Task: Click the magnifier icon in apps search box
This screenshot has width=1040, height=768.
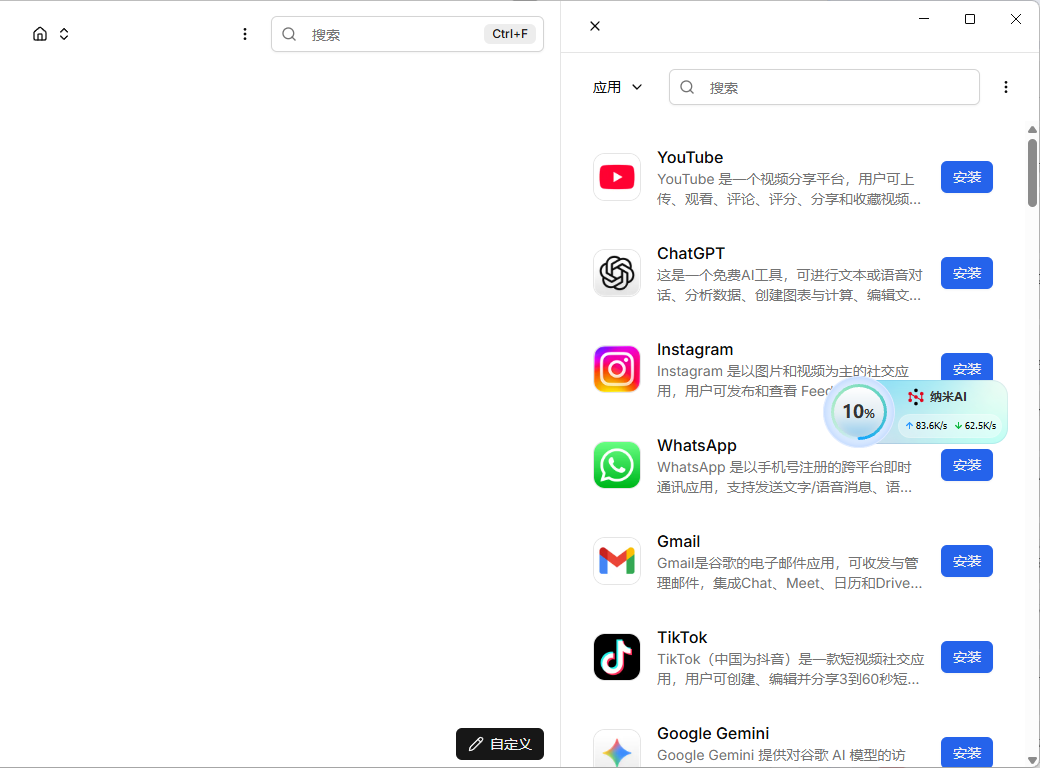Action: click(687, 87)
